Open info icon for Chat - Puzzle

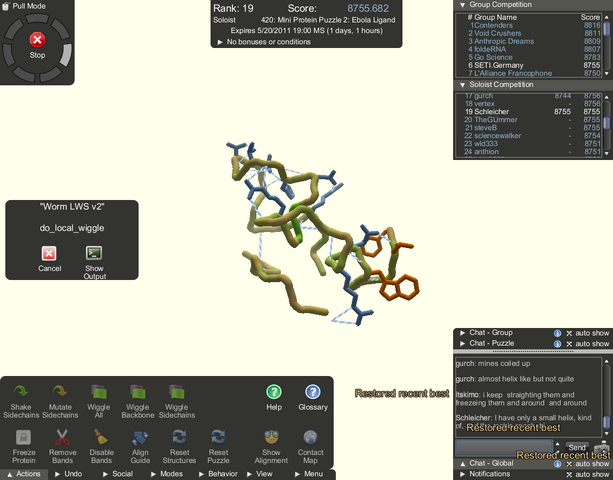(x=557, y=344)
